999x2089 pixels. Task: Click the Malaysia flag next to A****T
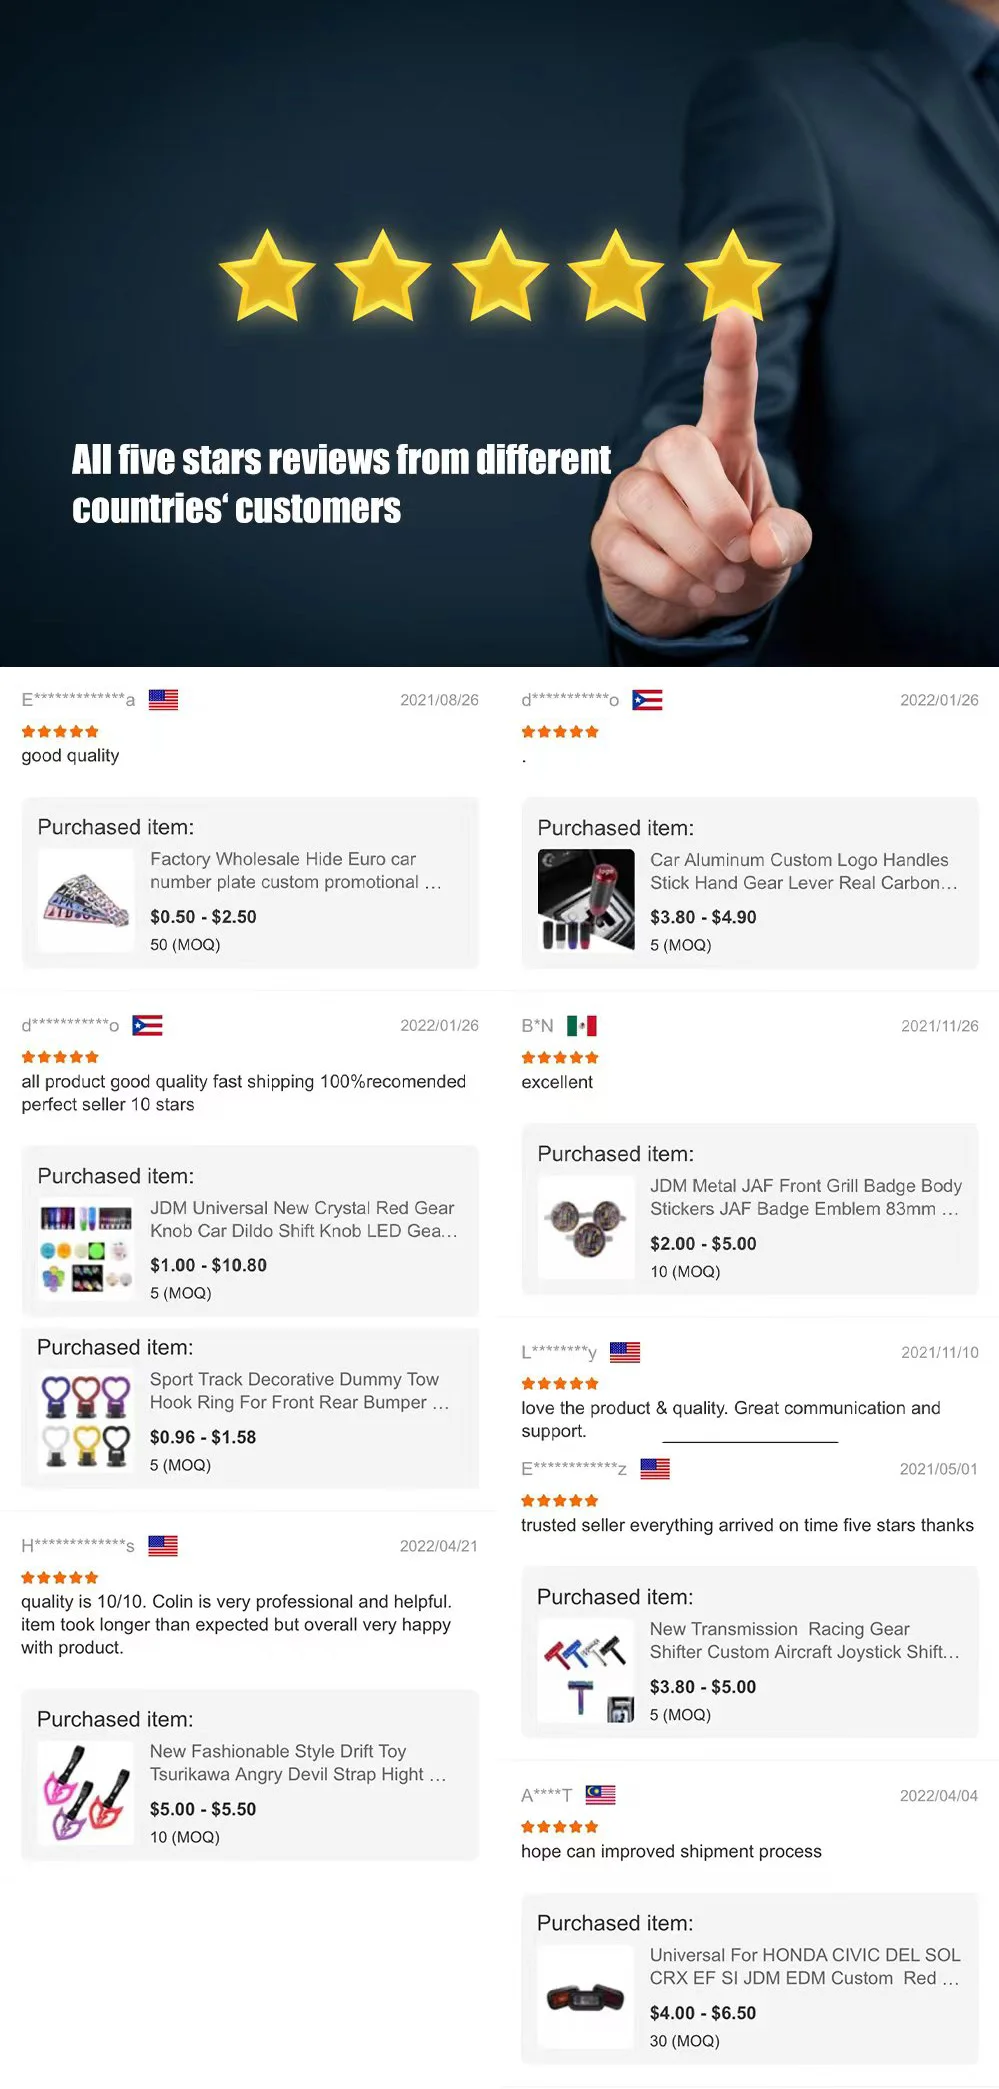pos(600,1794)
